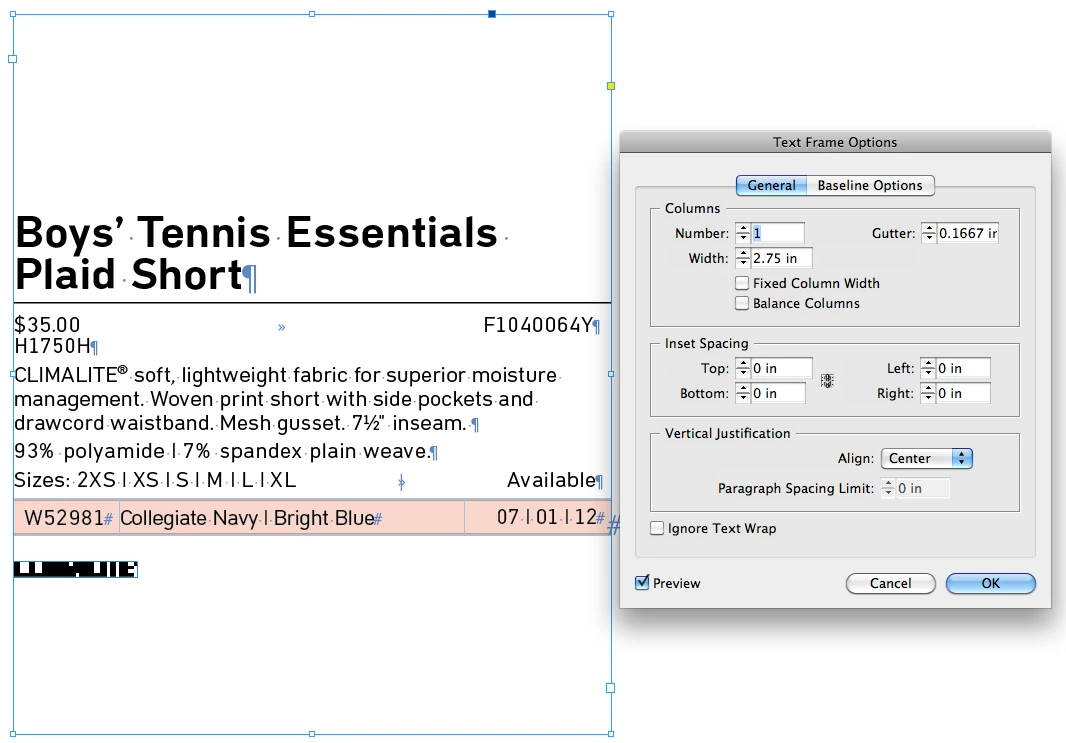Select the solid blue top frame handle
This screenshot has height=743, width=1066.
[492, 14]
